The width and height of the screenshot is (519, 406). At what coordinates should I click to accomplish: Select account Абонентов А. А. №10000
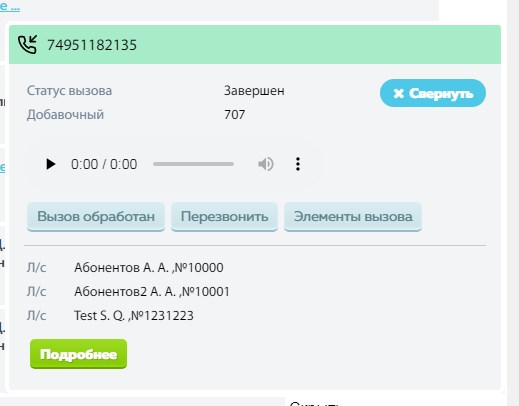tap(149, 268)
